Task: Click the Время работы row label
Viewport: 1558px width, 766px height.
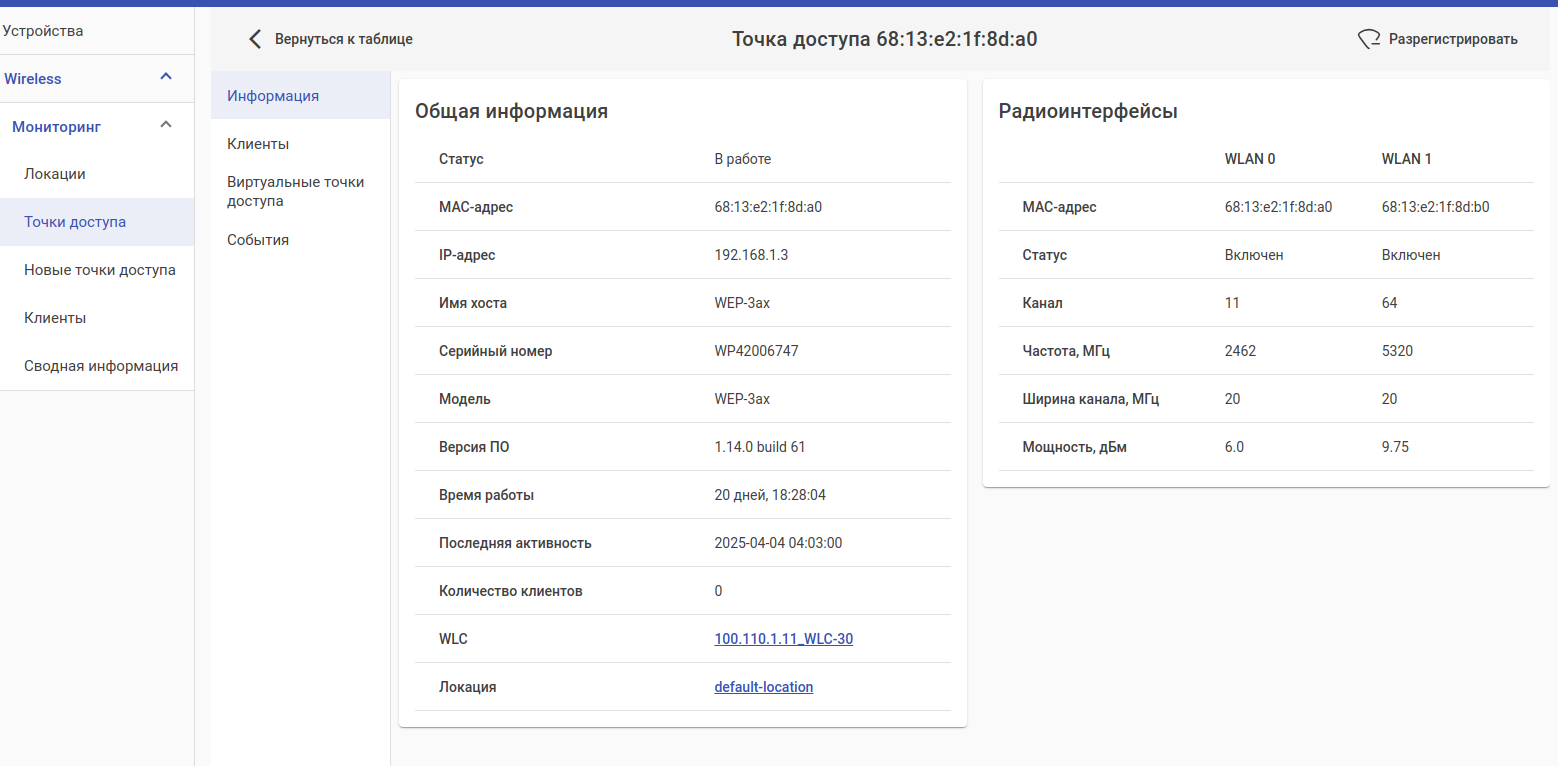Action: click(x=486, y=495)
